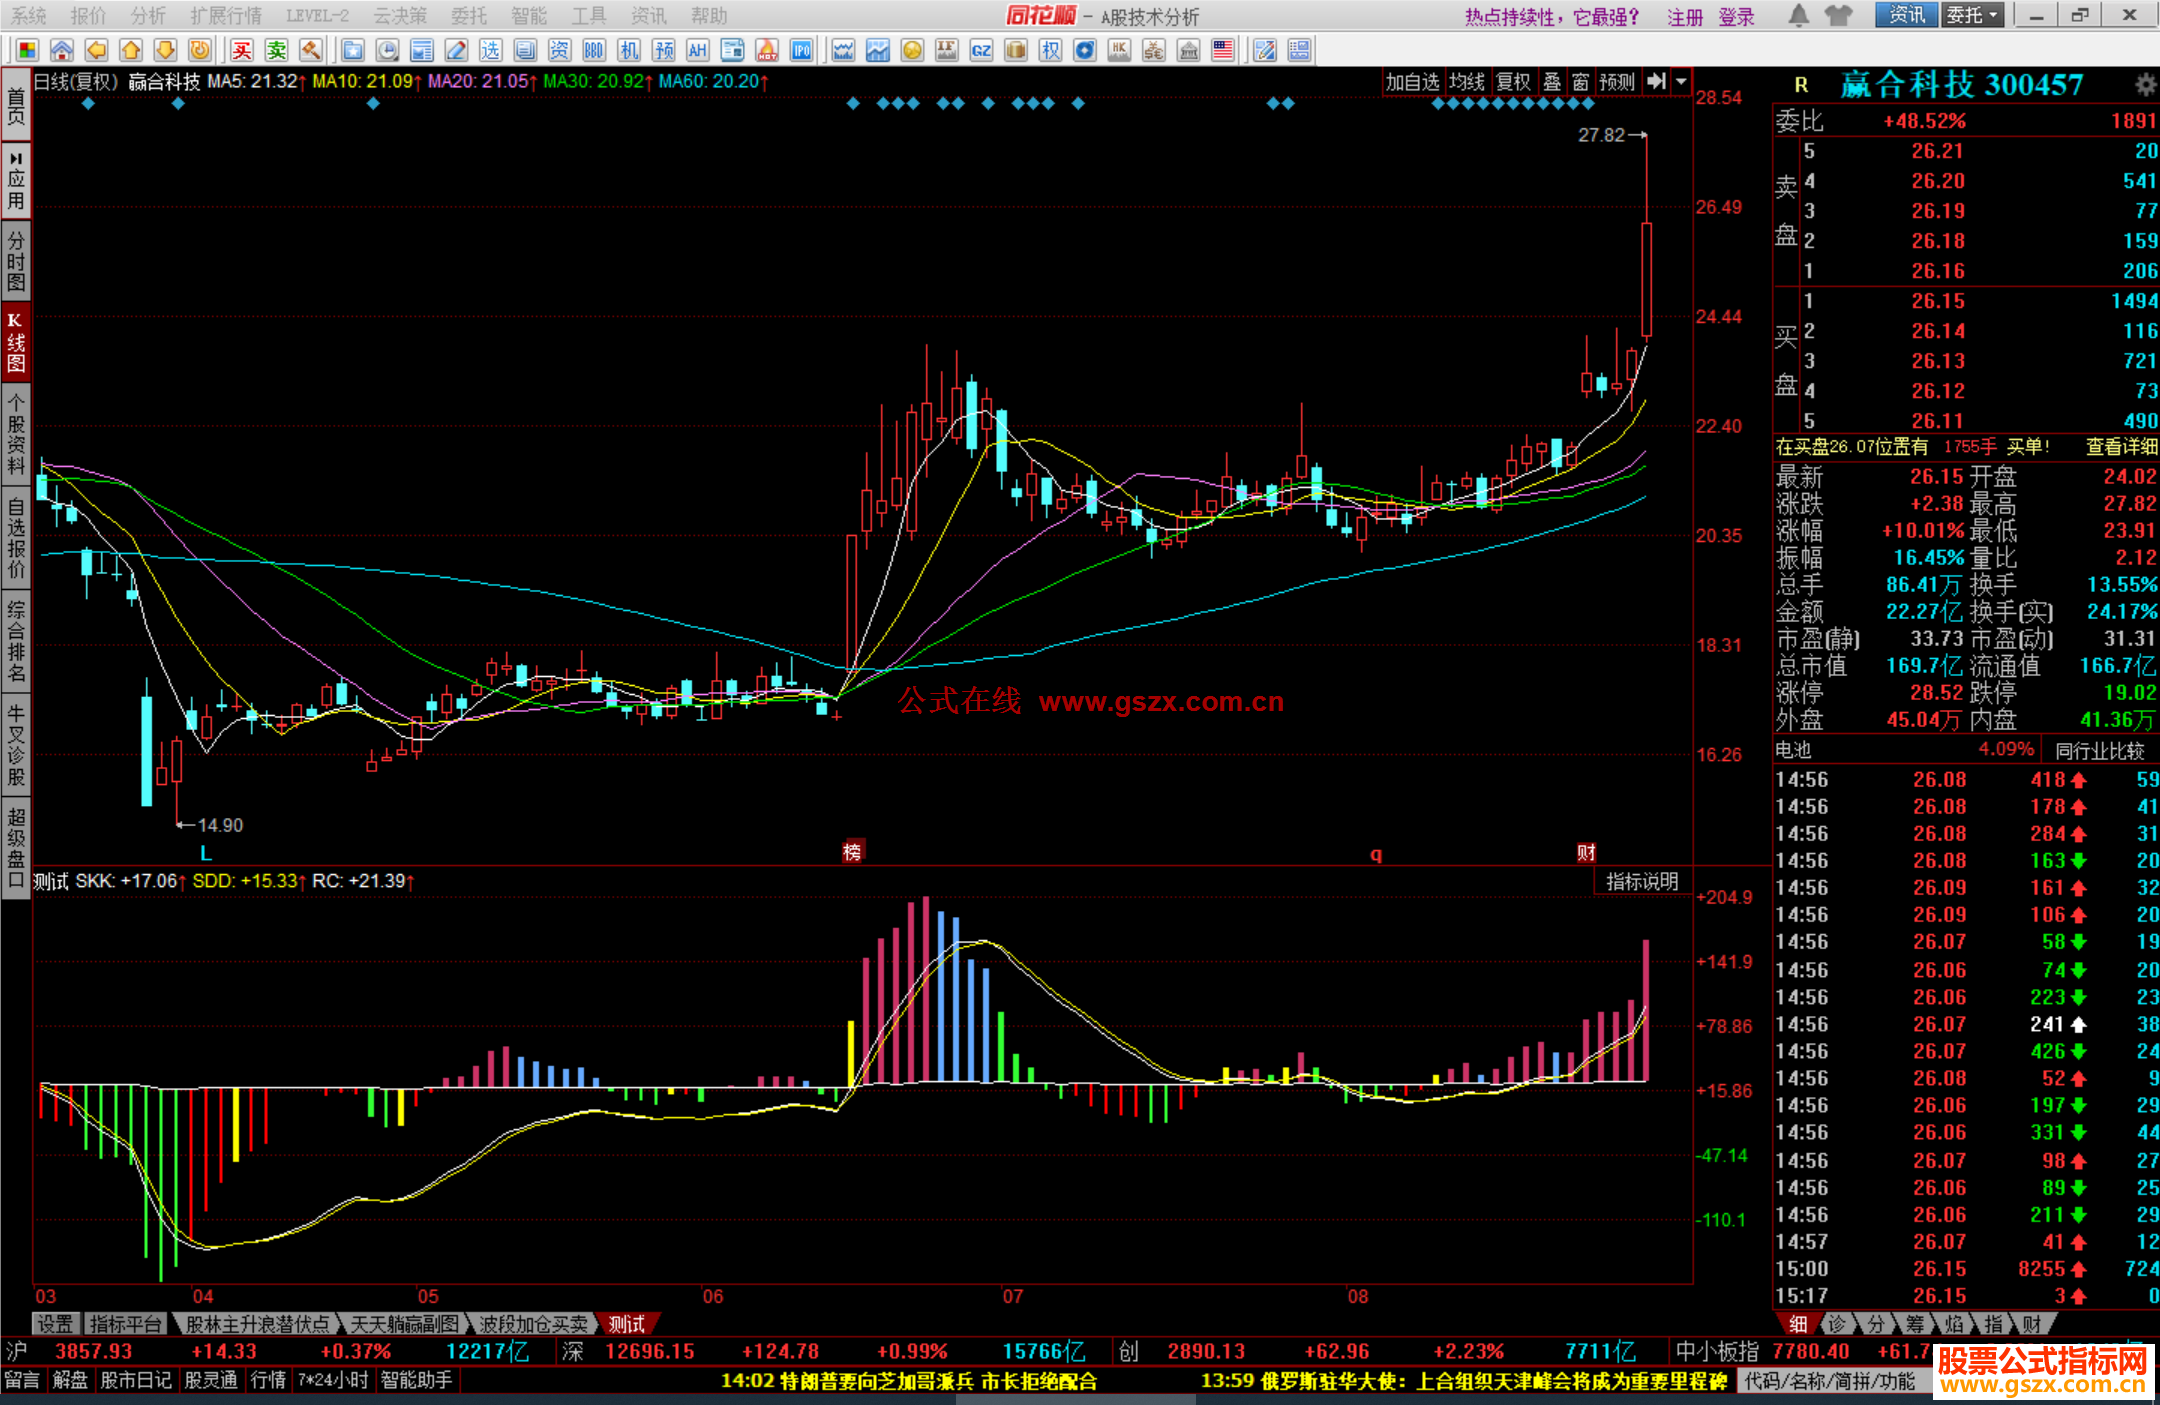The height and width of the screenshot is (1405, 2160).
Task: Click the HOT flame toolbar icon
Action: 767,50
